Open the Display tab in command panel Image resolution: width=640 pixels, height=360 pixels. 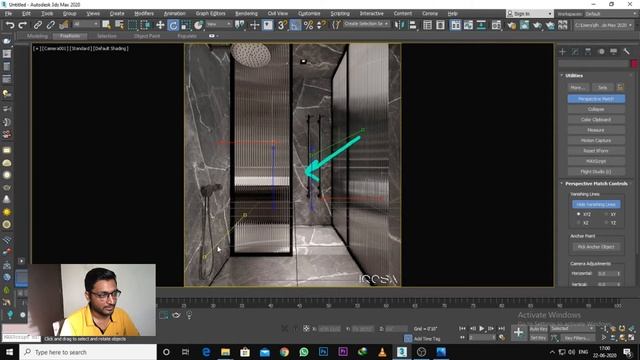(614, 51)
